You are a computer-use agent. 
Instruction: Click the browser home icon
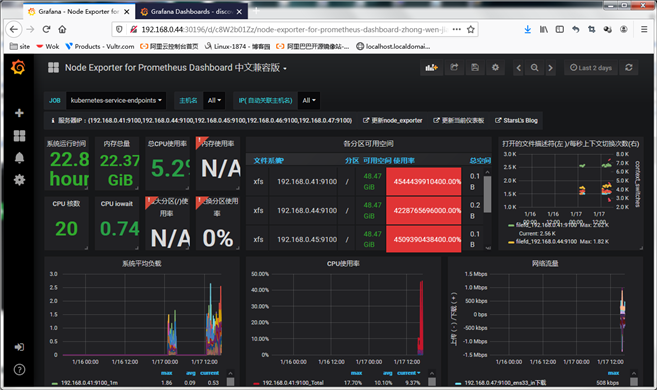(x=62, y=29)
